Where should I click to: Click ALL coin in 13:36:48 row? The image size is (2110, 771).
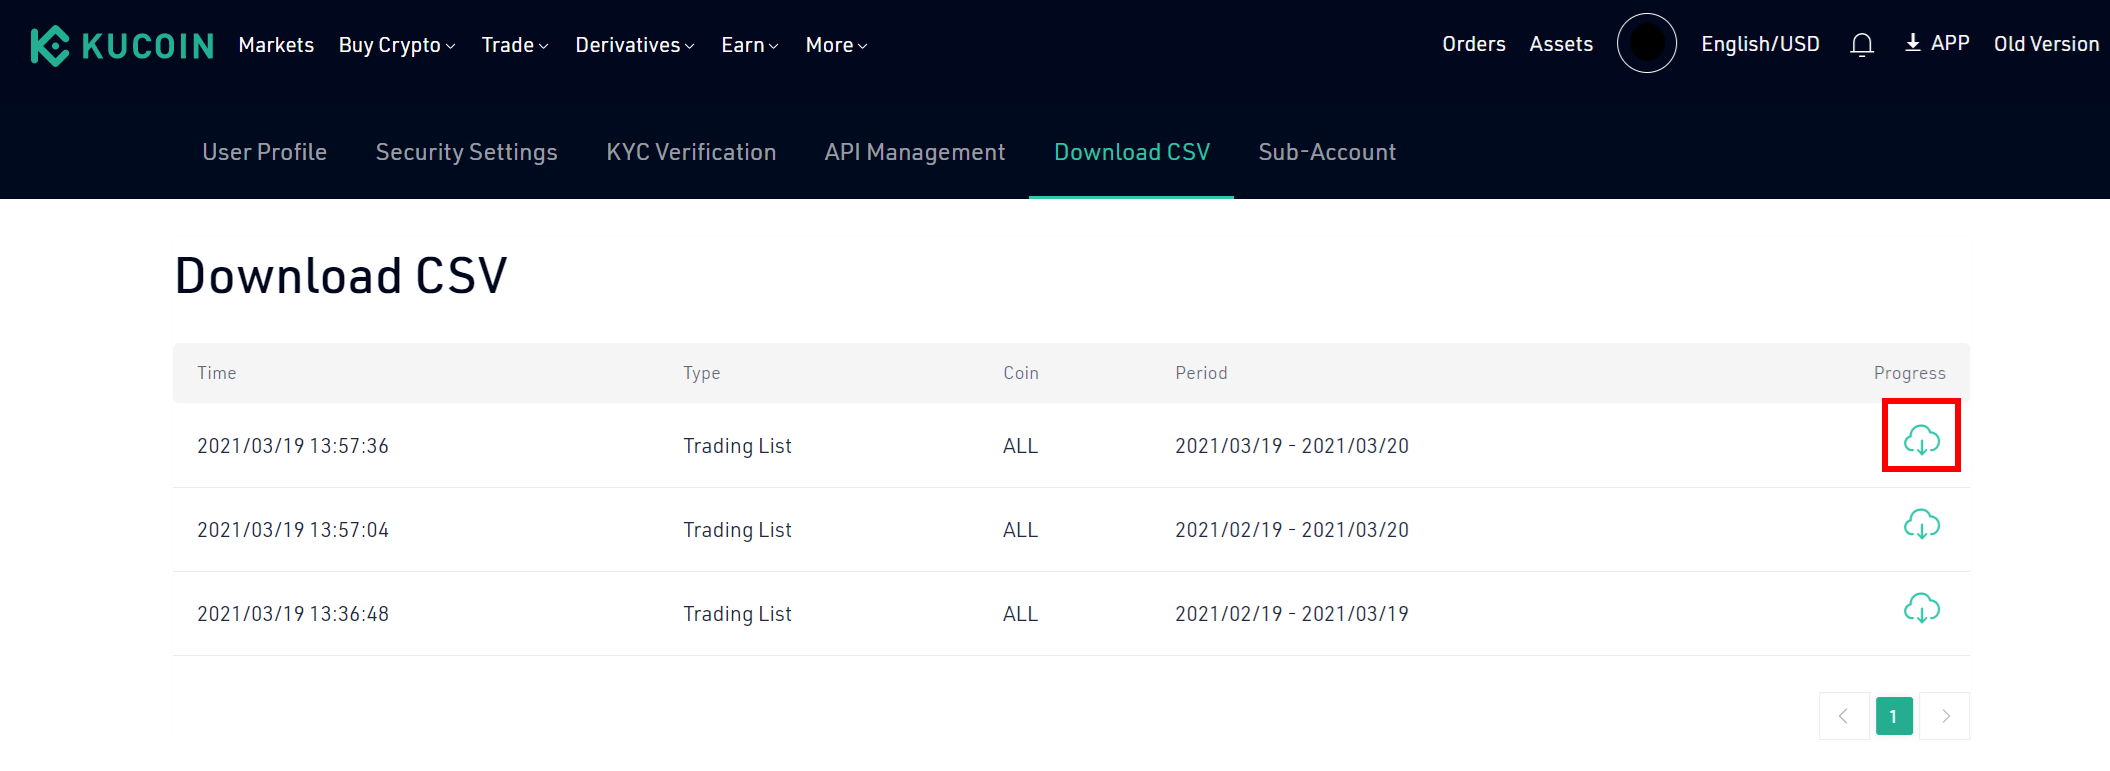tap(1021, 614)
